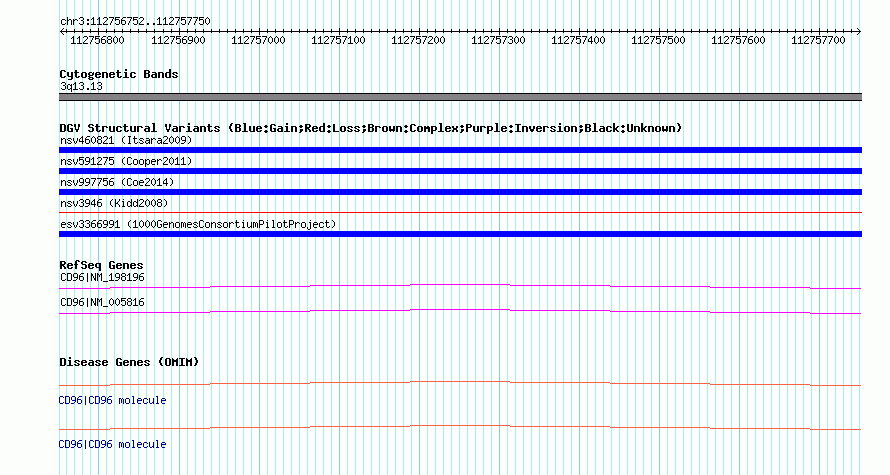Click the second orange OMIM CD96 gene line

coord(460,427)
